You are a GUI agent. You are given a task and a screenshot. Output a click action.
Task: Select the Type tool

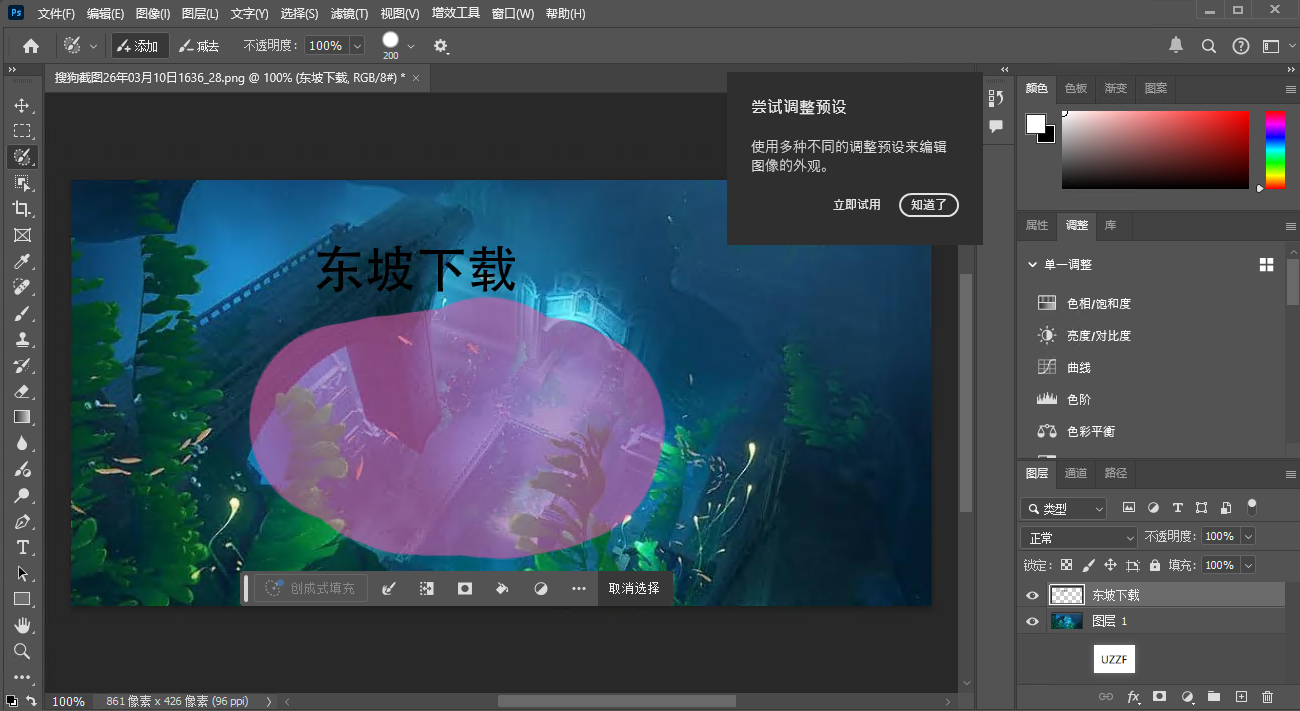click(x=24, y=547)
